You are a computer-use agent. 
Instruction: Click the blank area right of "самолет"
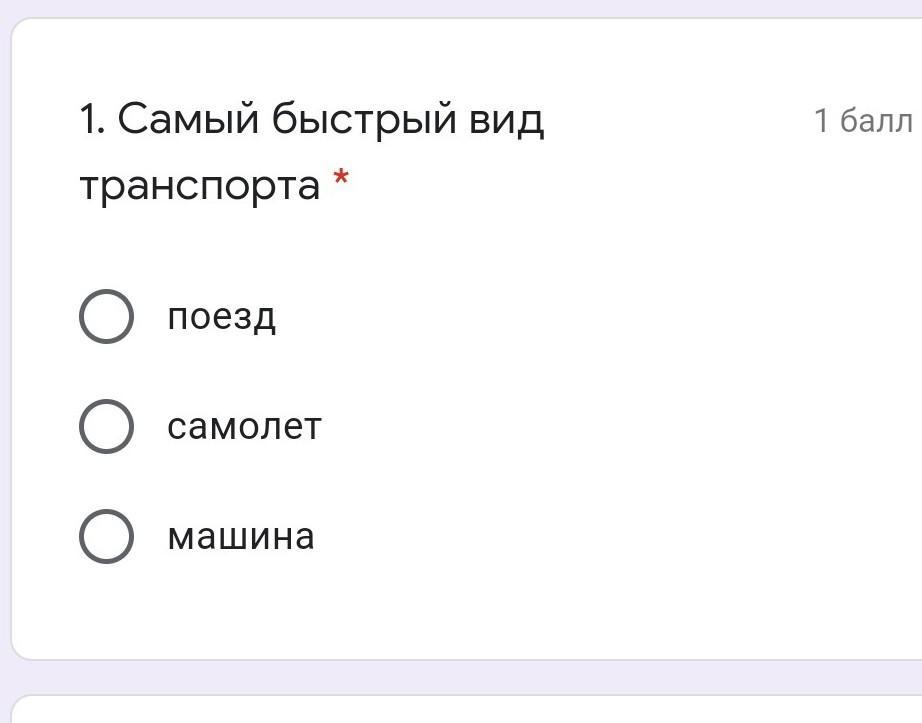(x=600, y=427)
